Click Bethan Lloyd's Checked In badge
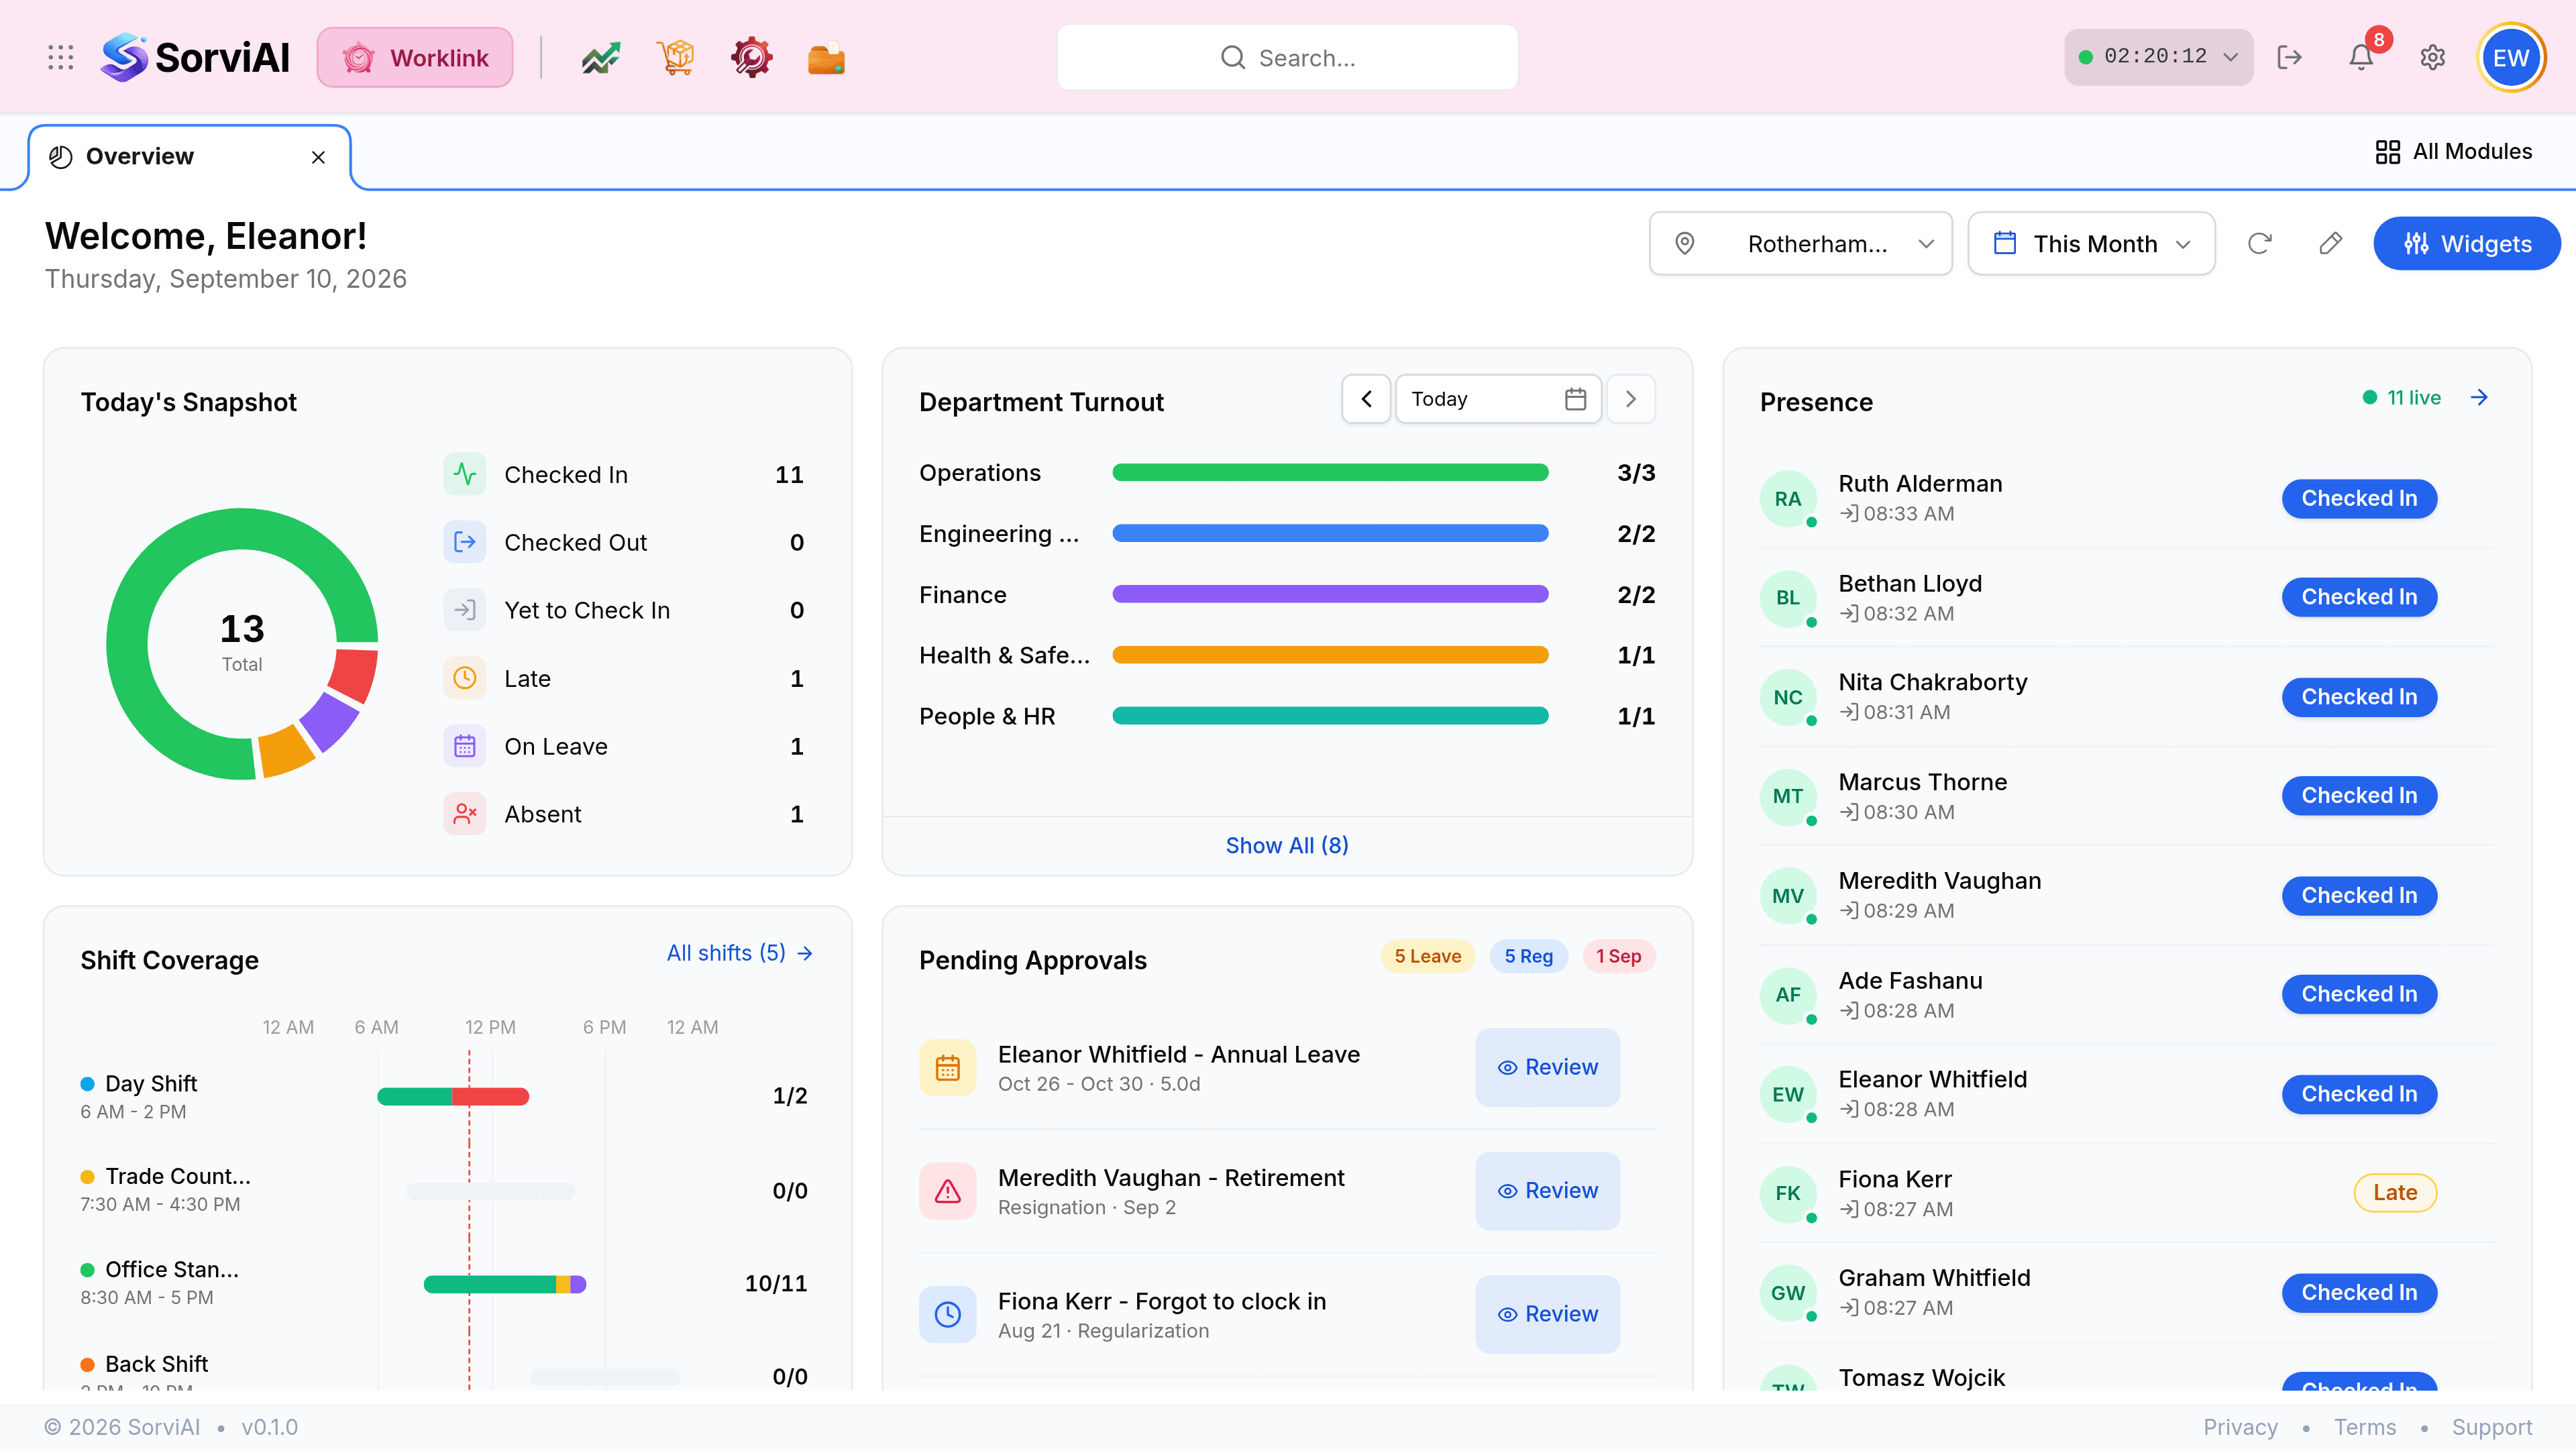This screenshot has height=1449, width=2576. pyautogui.click(x=2359, y=597)
